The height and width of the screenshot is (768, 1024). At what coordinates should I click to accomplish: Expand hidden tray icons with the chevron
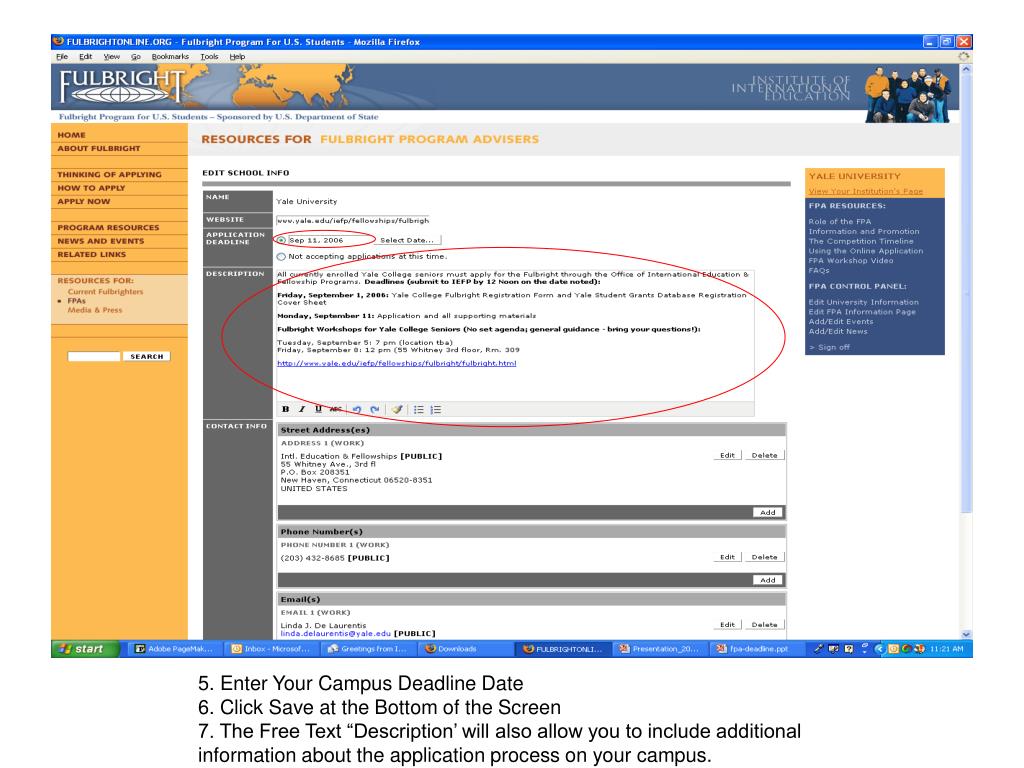878,648
